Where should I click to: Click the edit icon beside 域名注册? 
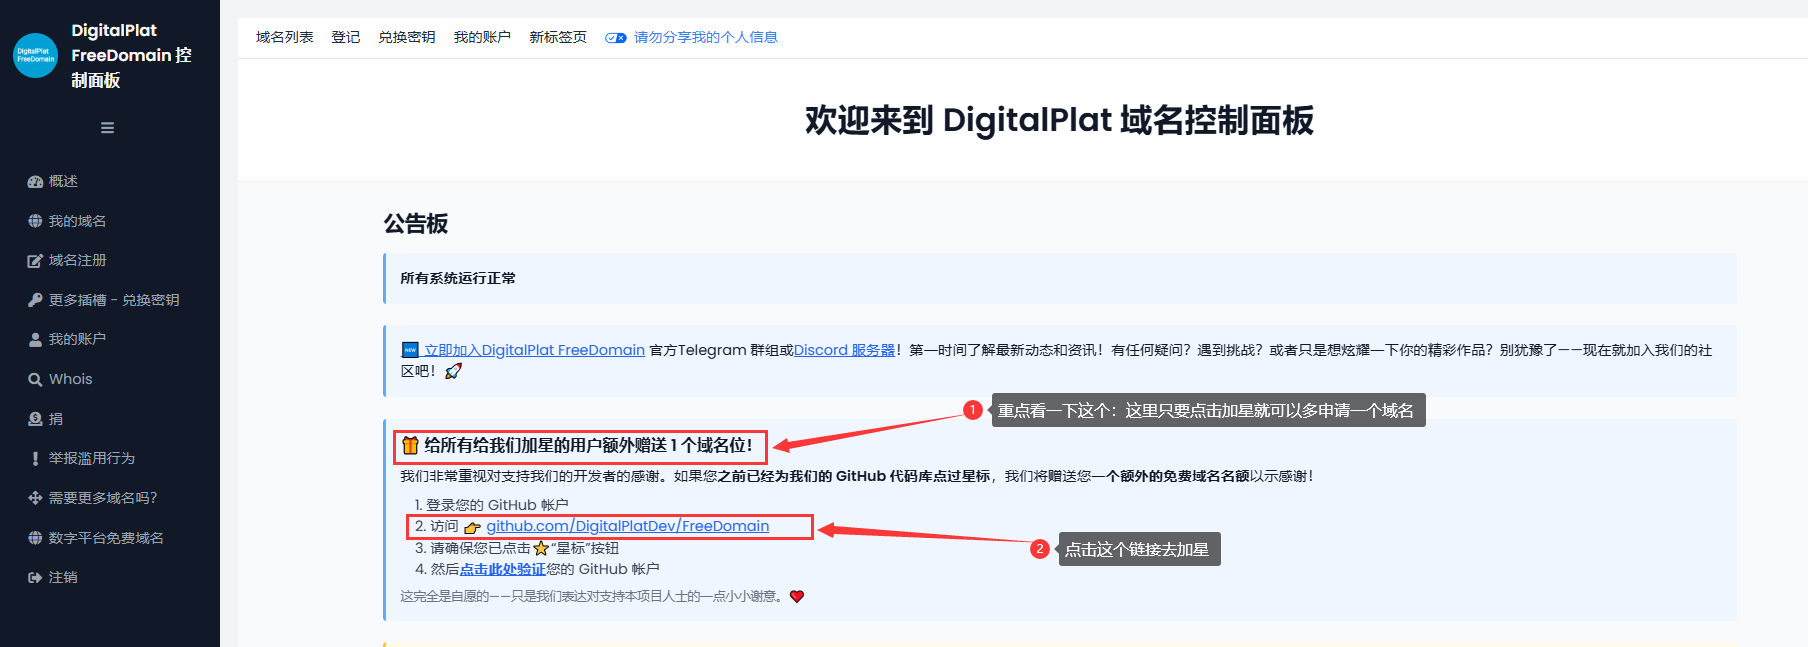tap(35, 261)
